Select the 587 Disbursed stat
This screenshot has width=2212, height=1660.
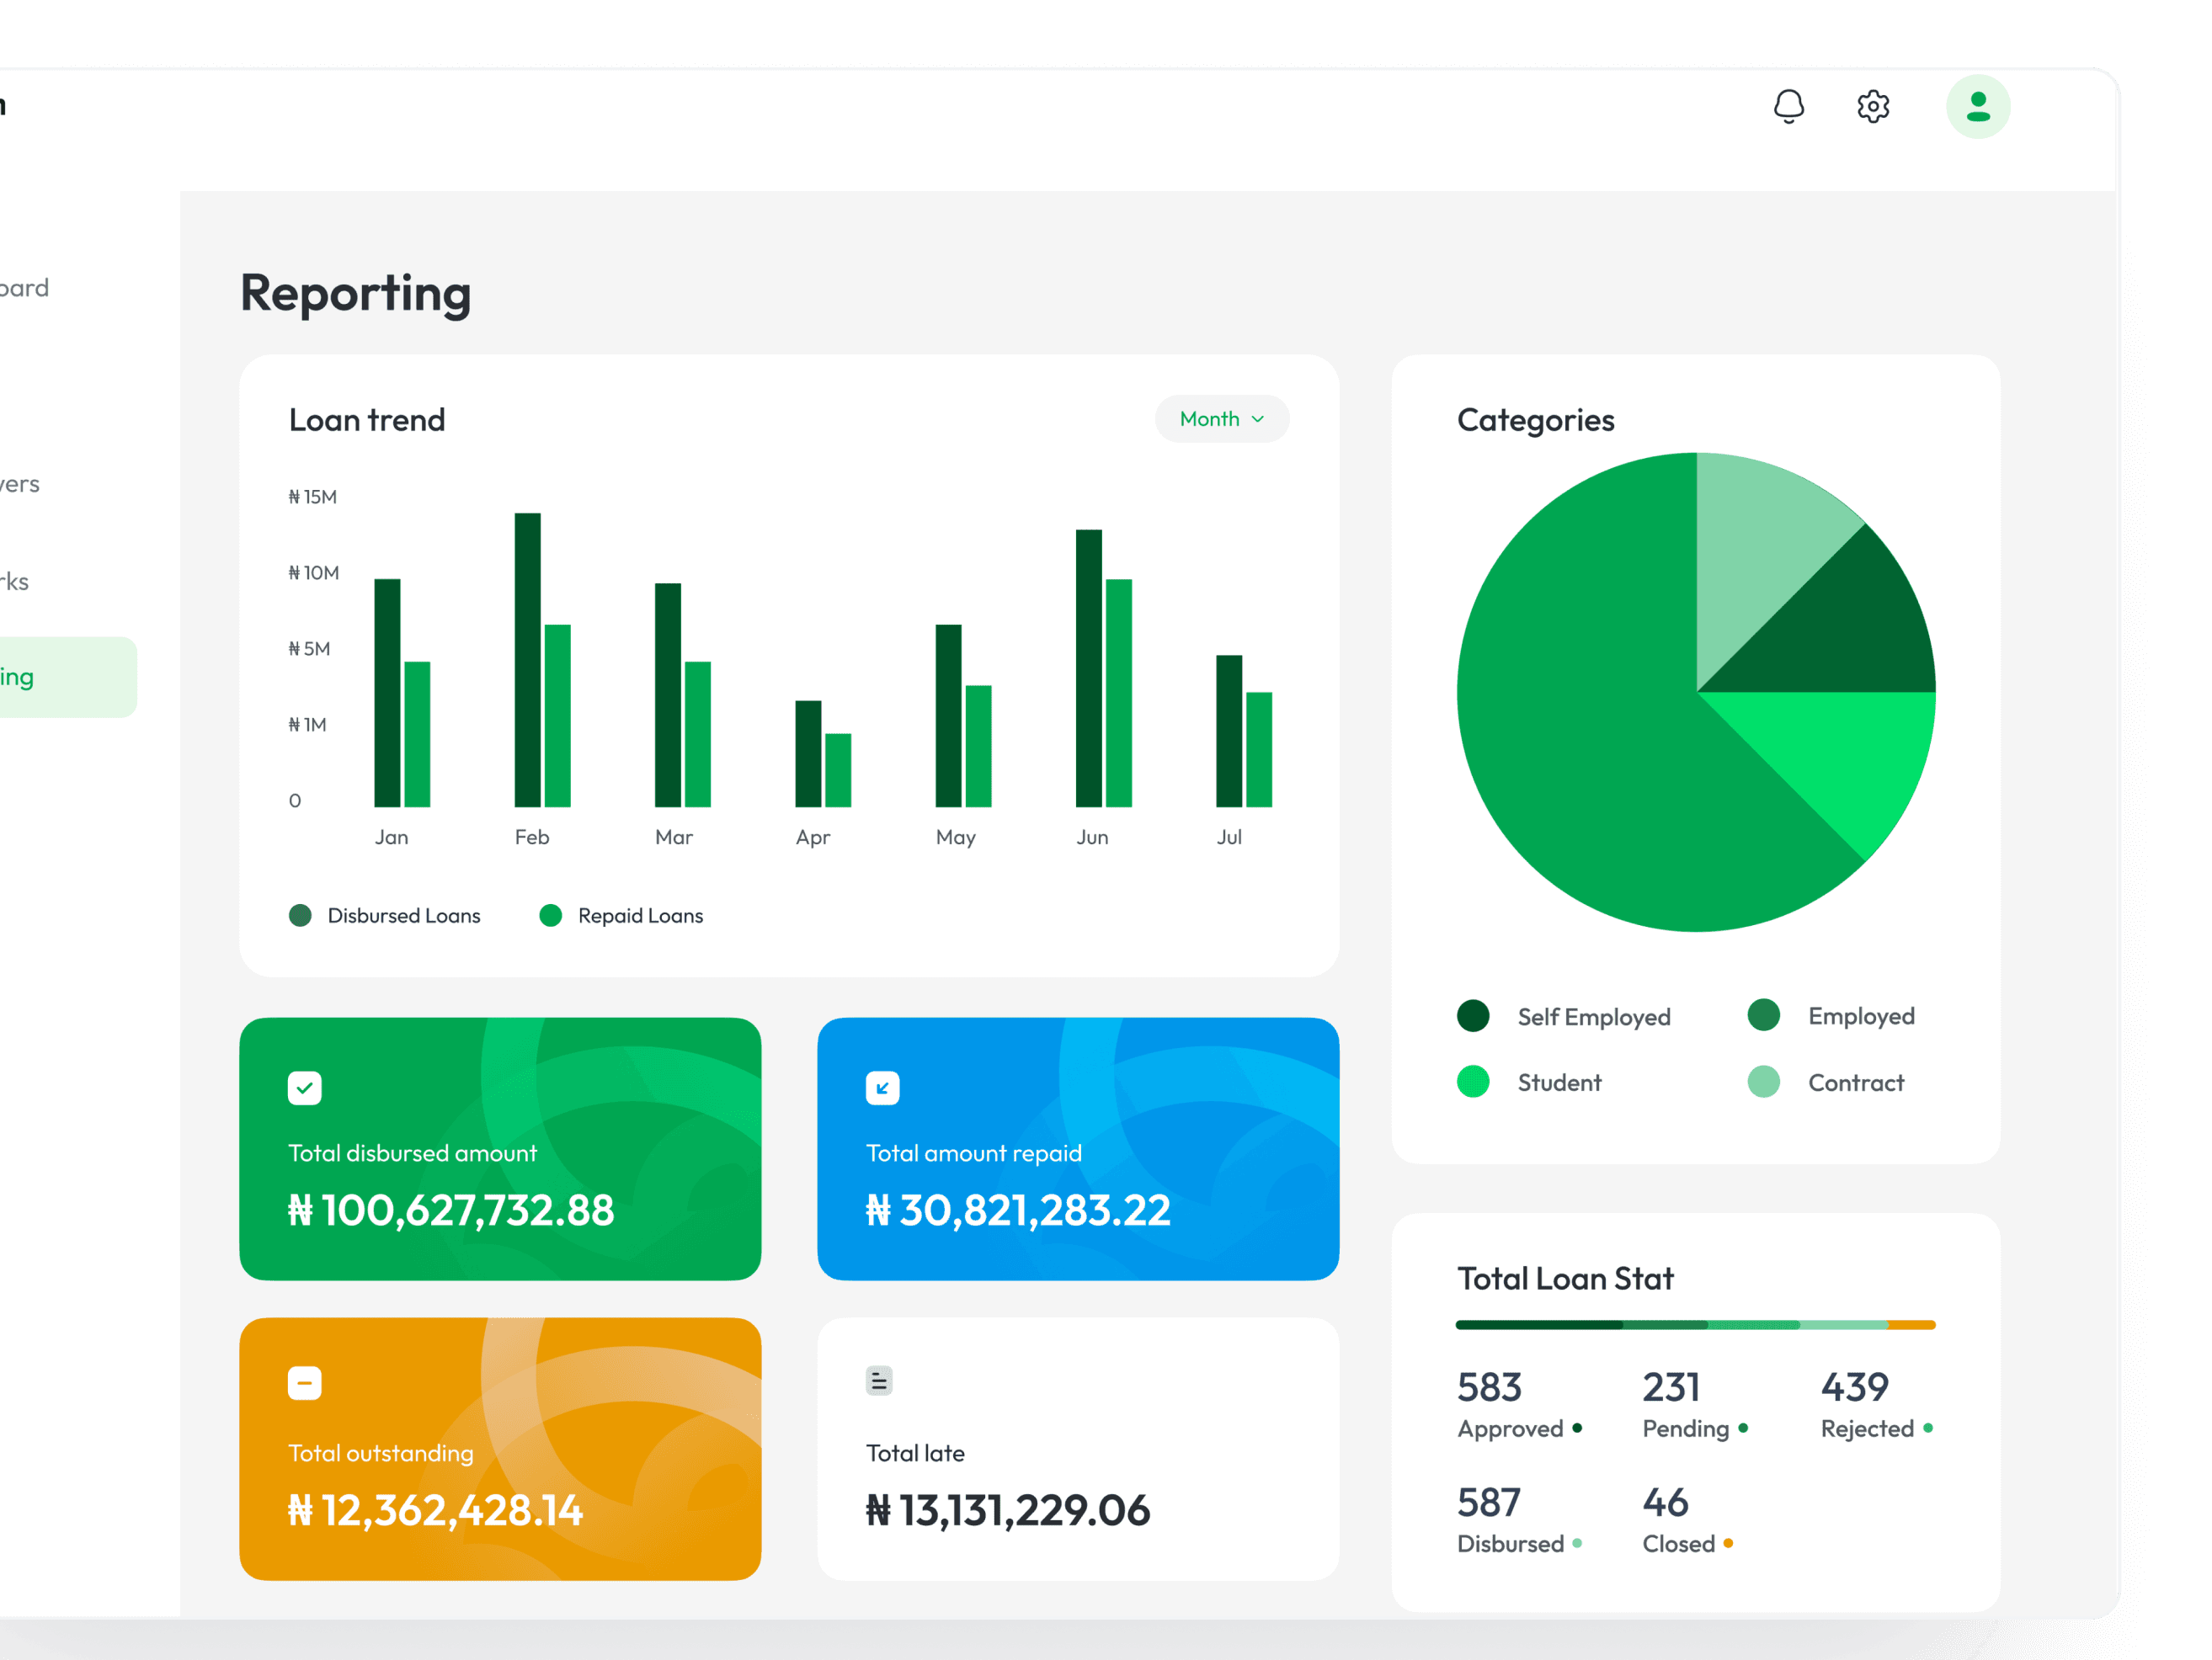coord(1518,1519)
